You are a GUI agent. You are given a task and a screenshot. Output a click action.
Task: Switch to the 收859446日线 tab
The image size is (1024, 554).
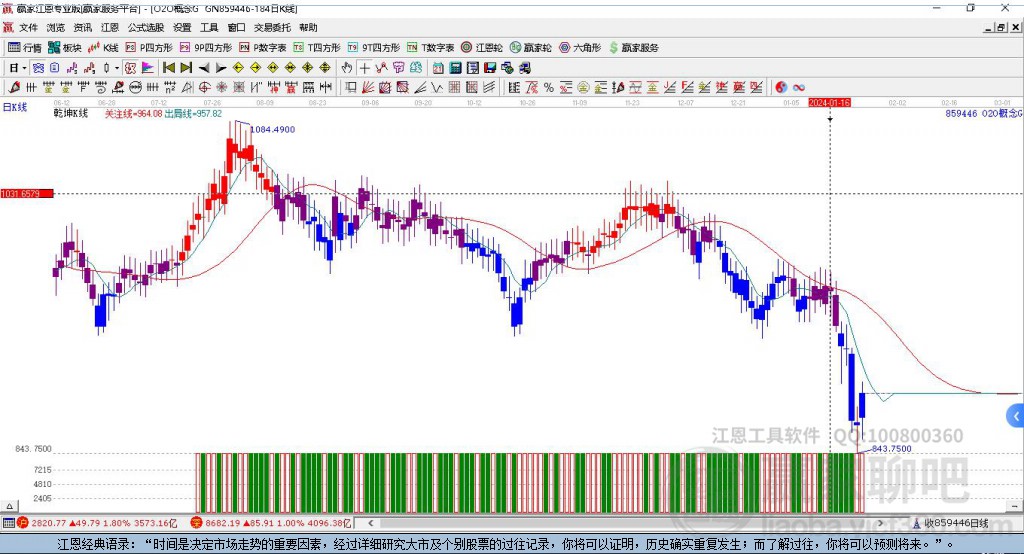click(x=954, y=522)
